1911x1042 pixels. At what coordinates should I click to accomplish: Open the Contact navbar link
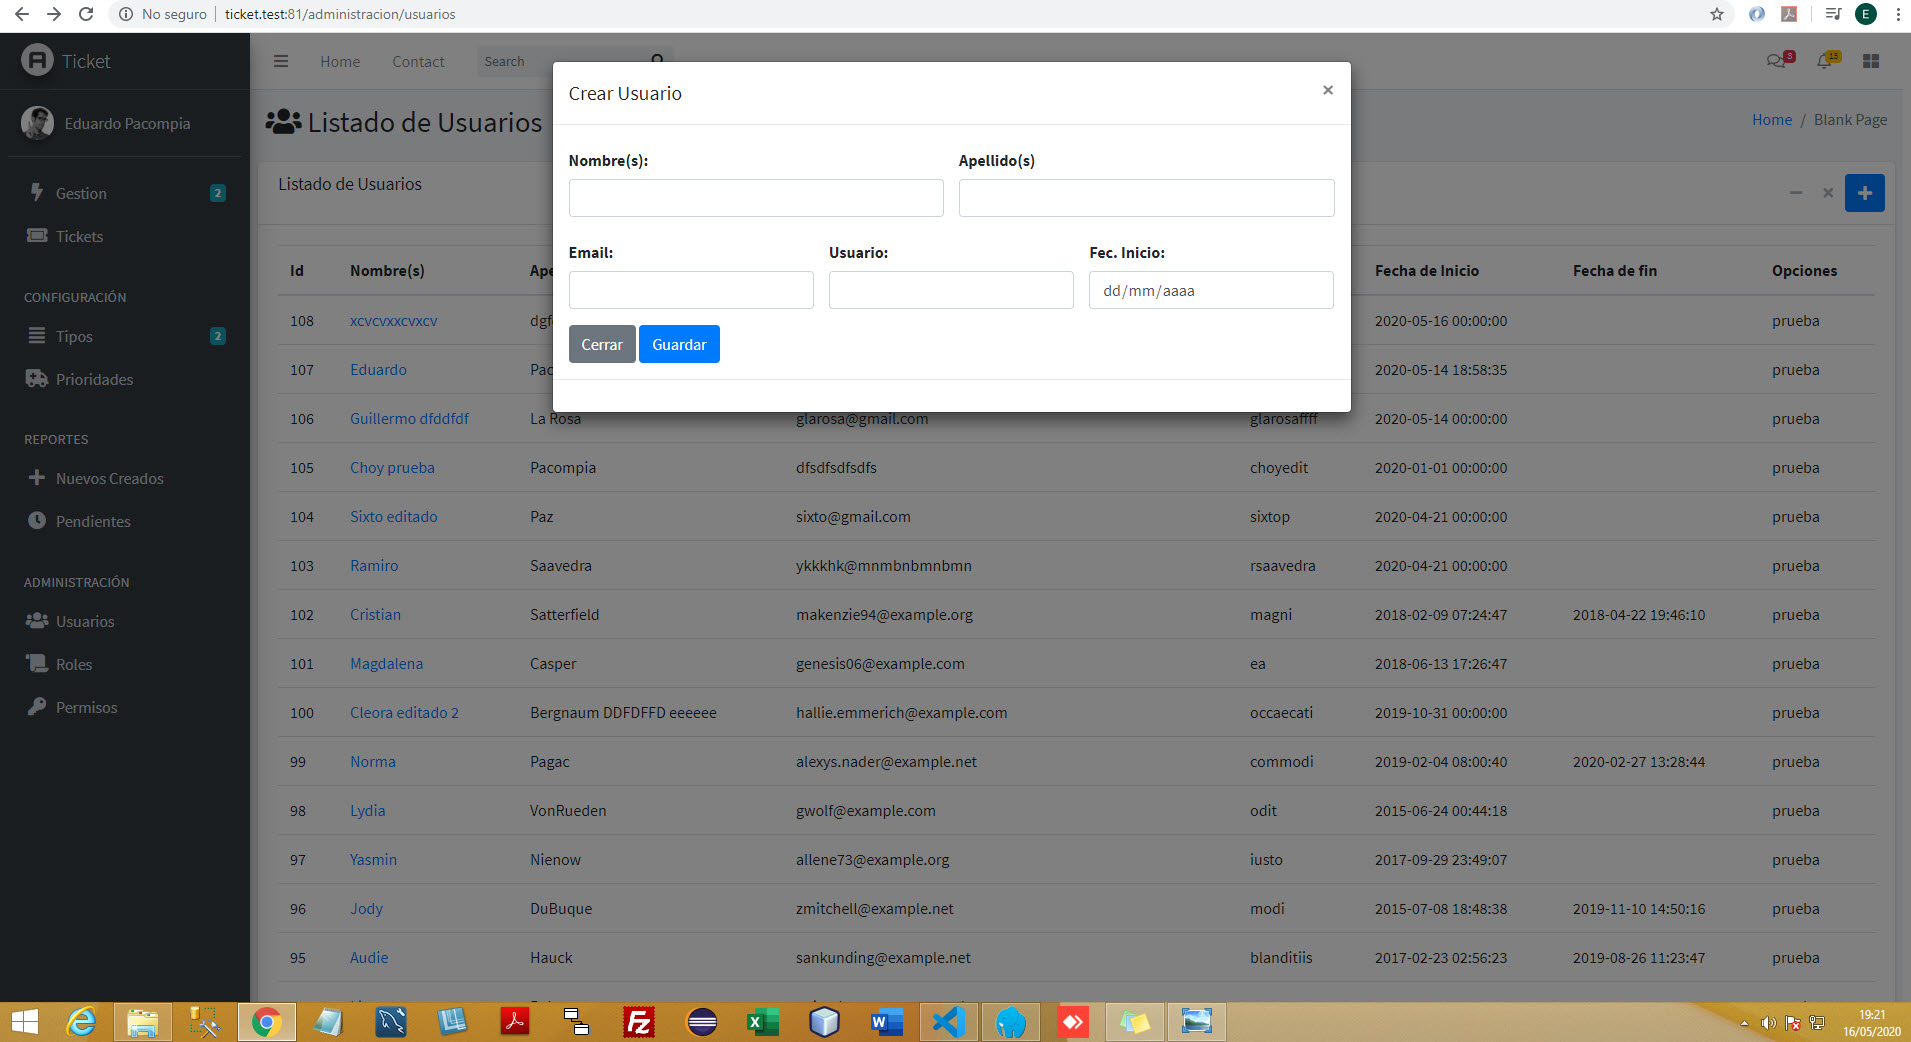tap(418, 61)
